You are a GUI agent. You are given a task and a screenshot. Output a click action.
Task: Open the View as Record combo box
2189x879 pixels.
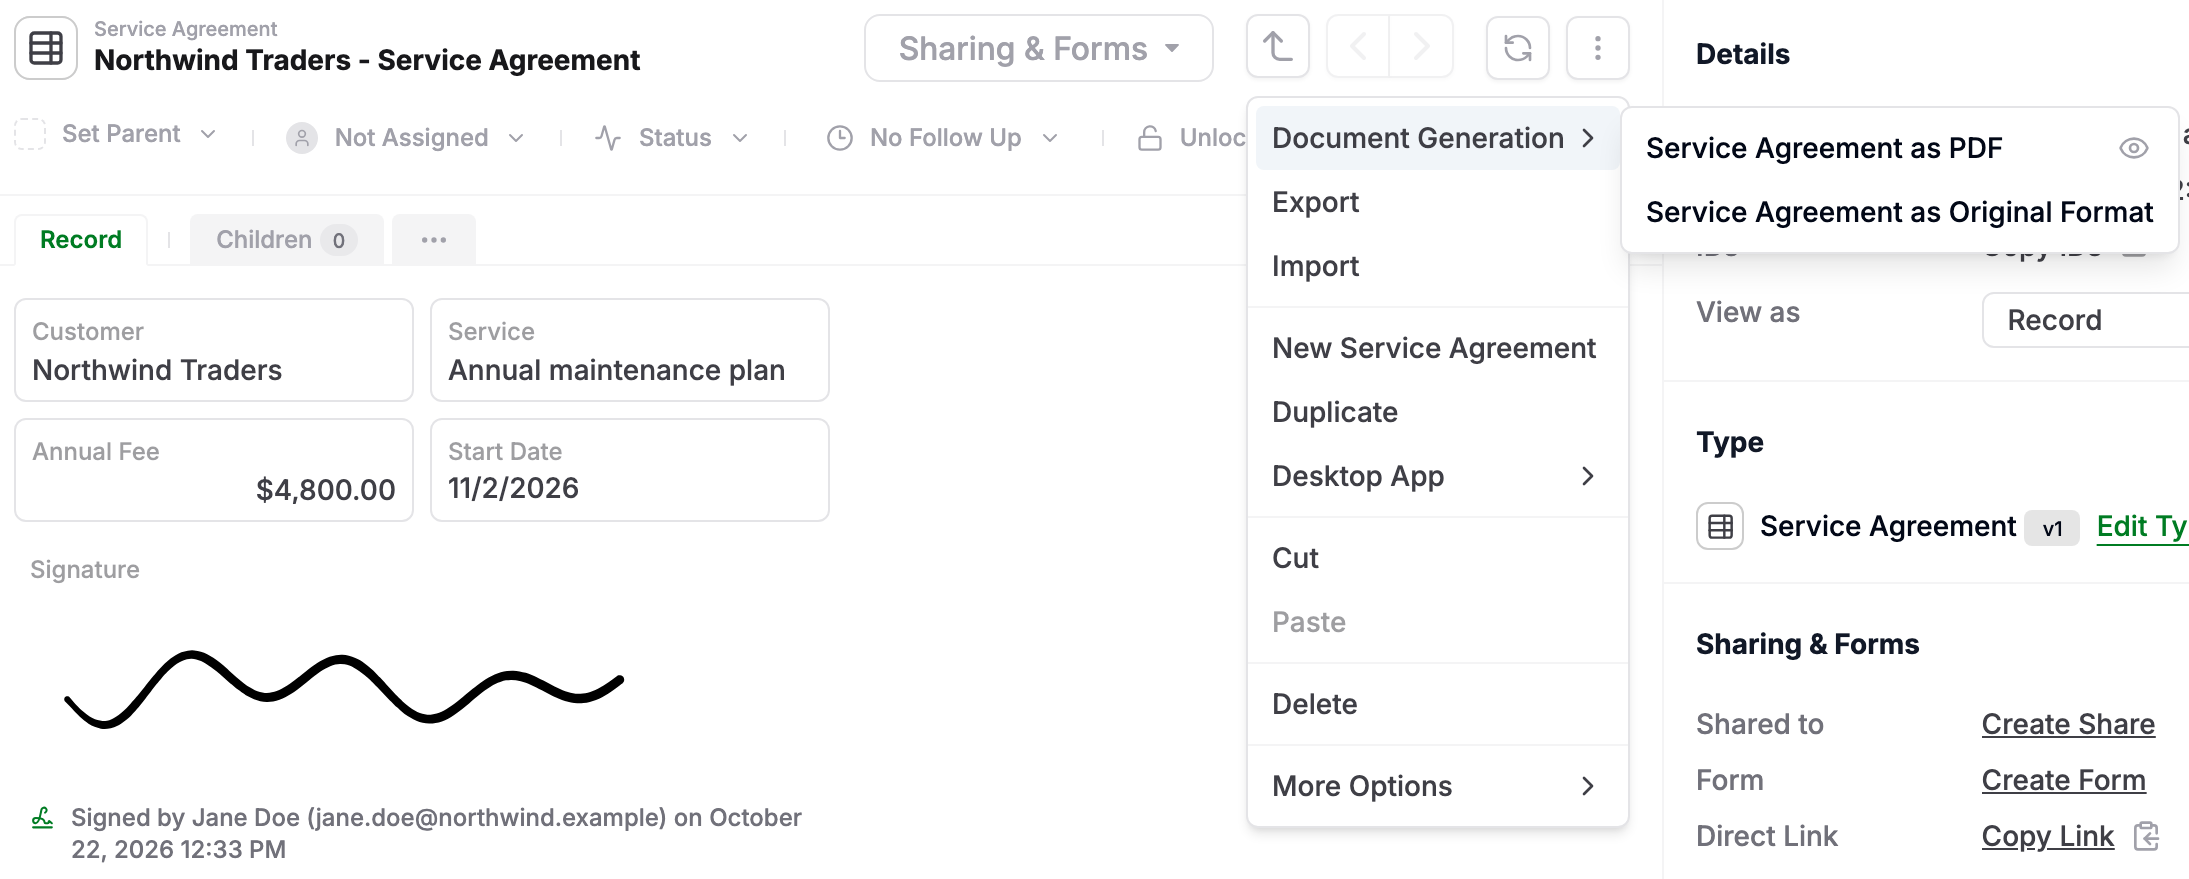2085,320
